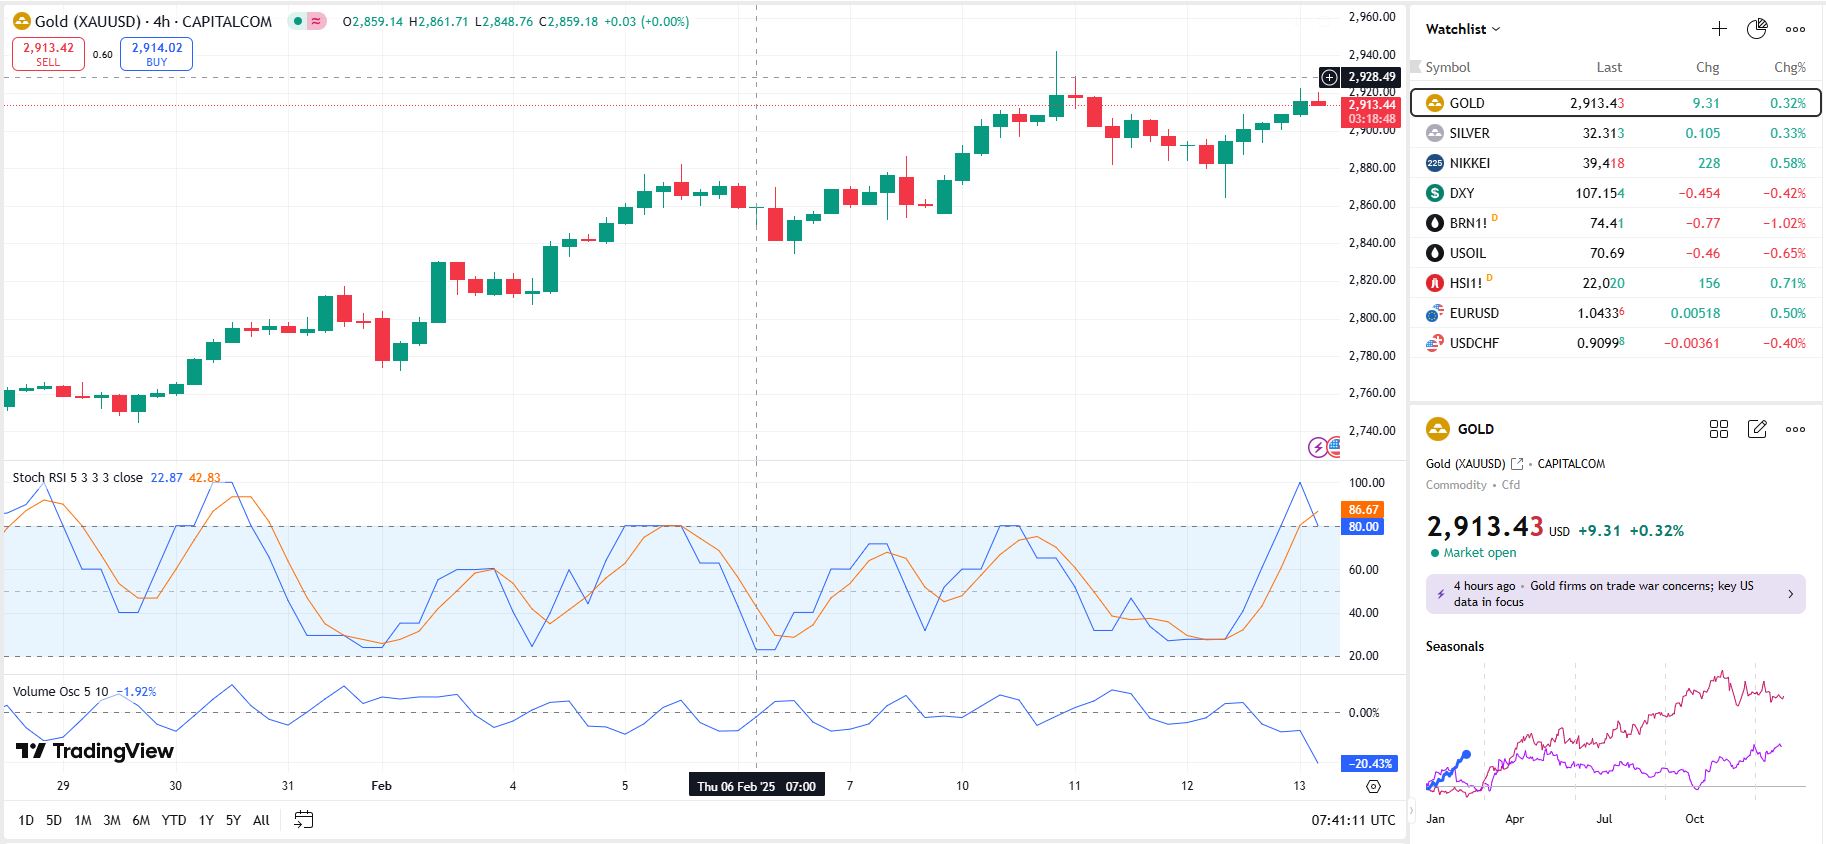Image resolution: width=1826 pixels, height=844 pixels.
Task: Expand the Gold news headline chevron
Action: (1790, 594)
